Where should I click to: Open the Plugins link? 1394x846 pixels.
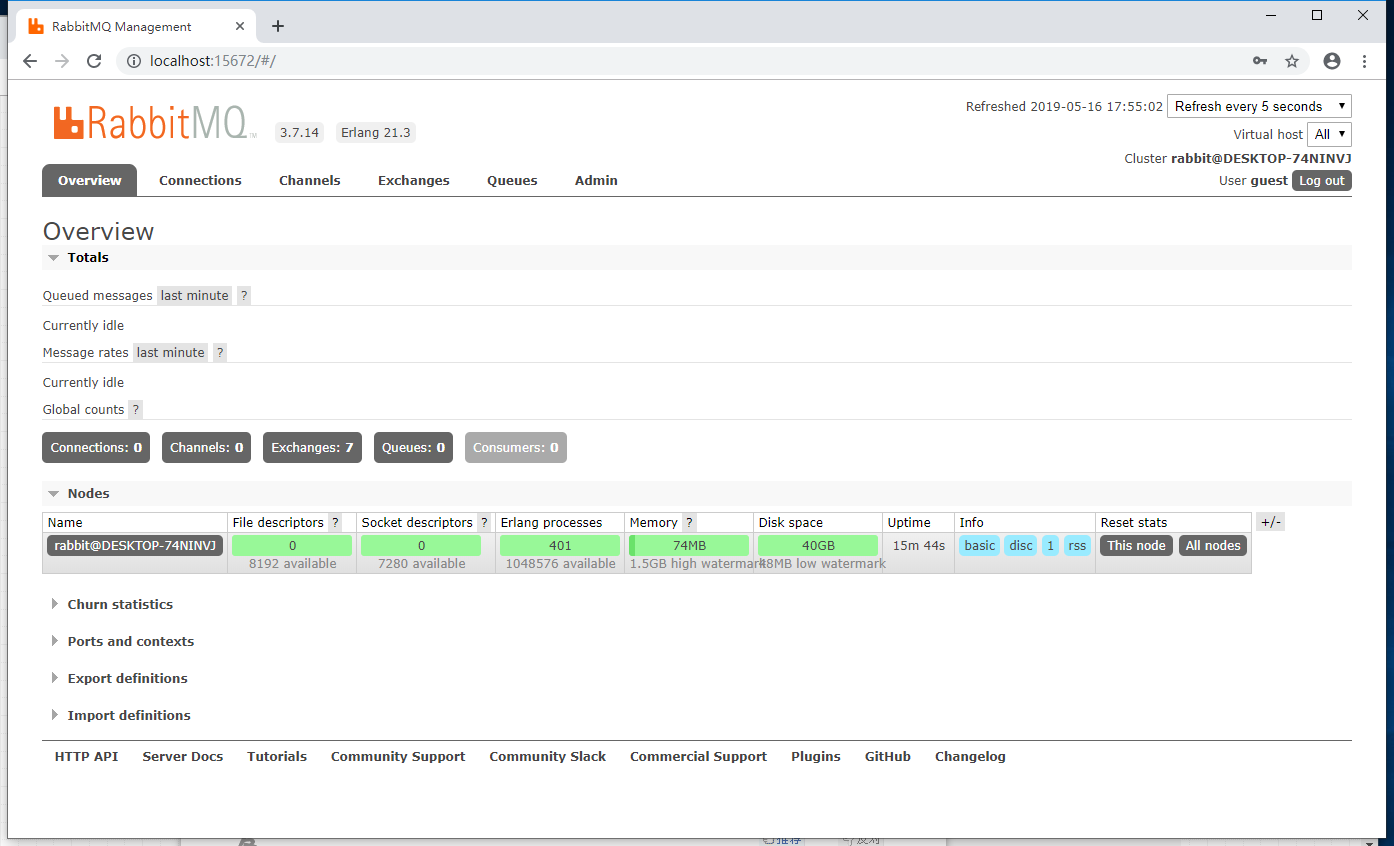(816, 756)
